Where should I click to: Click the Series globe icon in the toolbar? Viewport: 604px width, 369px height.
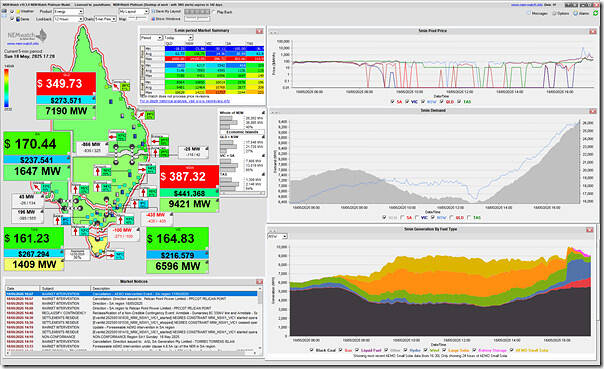(x=18, y=19)
